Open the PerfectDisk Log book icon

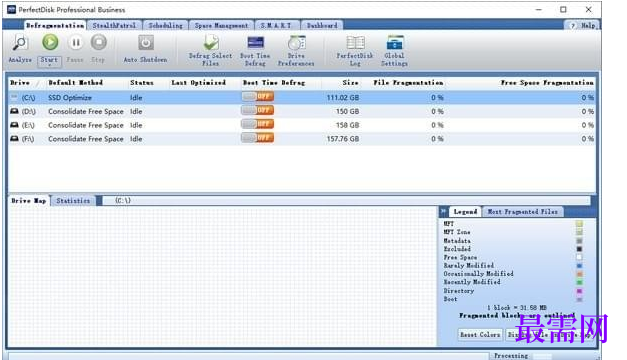click(355, 43)
